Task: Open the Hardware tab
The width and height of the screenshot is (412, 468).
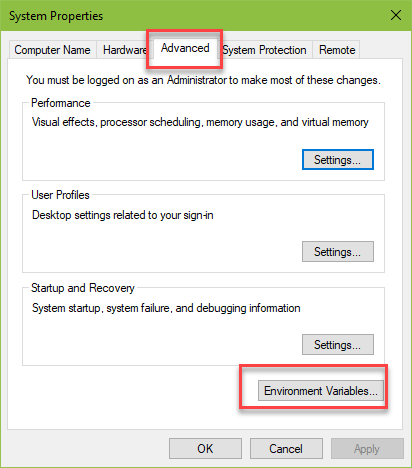Action: [125, 50]
